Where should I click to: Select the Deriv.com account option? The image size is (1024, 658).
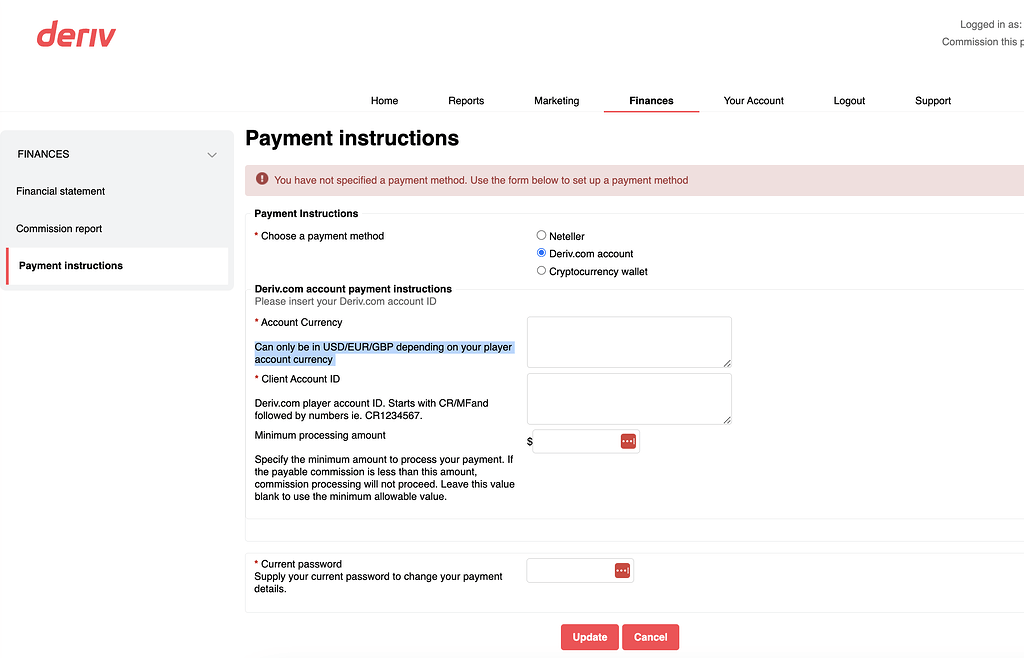541,253
